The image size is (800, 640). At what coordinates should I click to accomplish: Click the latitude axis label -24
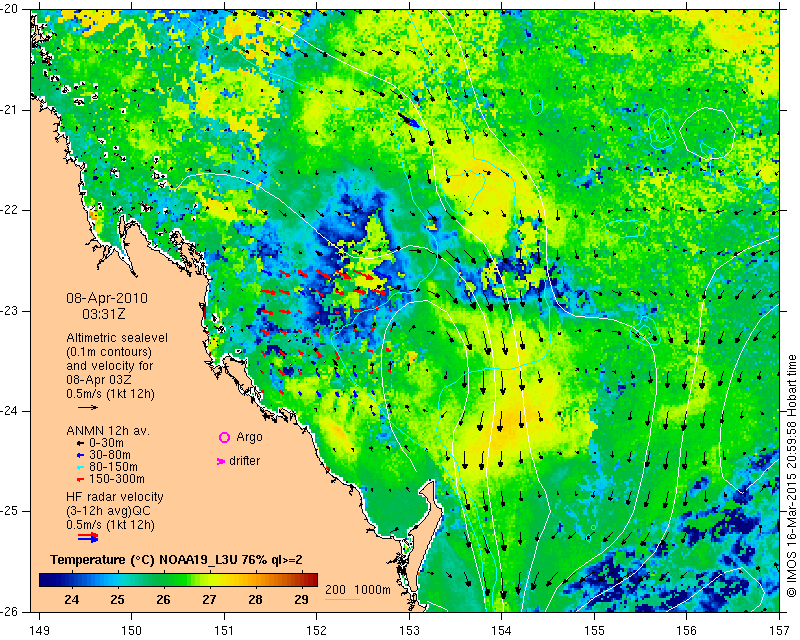(x=9, y=411)
